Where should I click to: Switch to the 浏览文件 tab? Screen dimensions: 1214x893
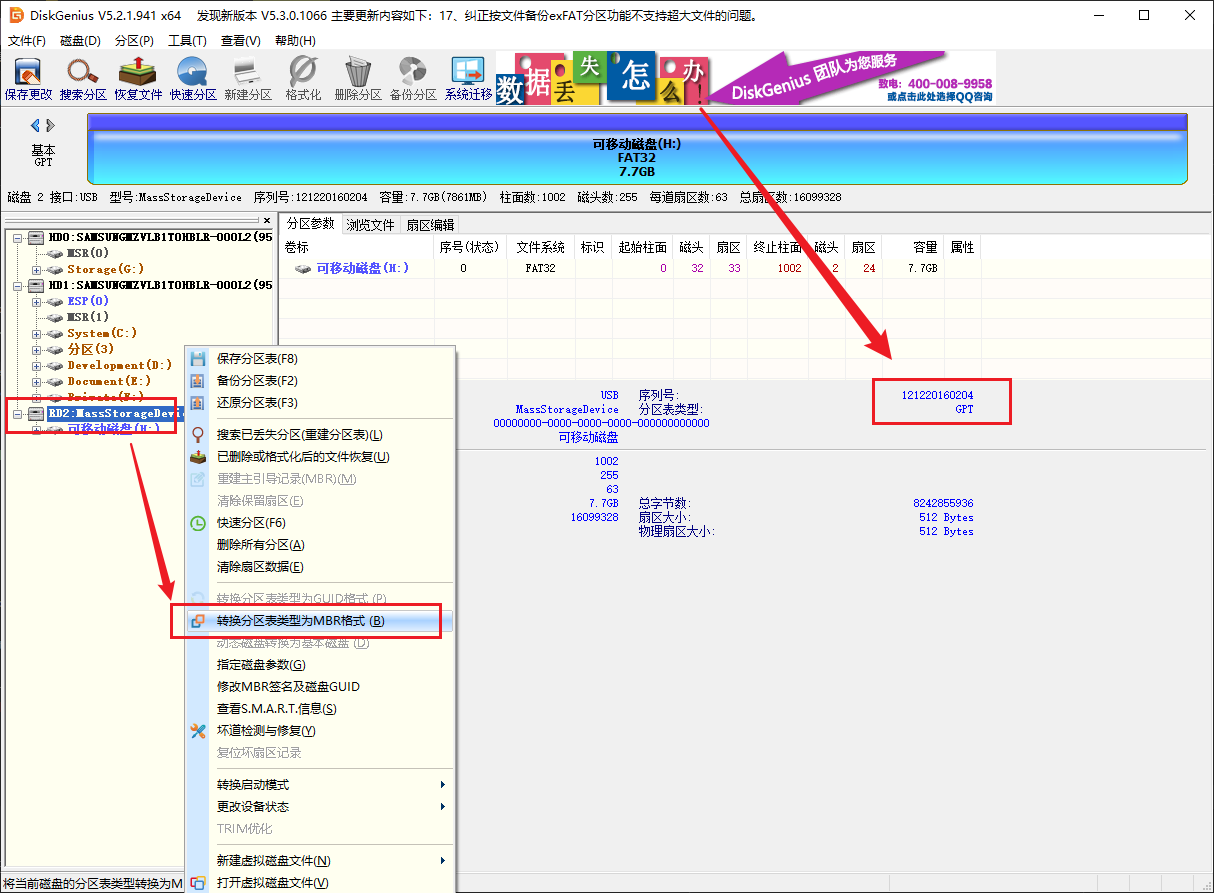tap(370, 223)
